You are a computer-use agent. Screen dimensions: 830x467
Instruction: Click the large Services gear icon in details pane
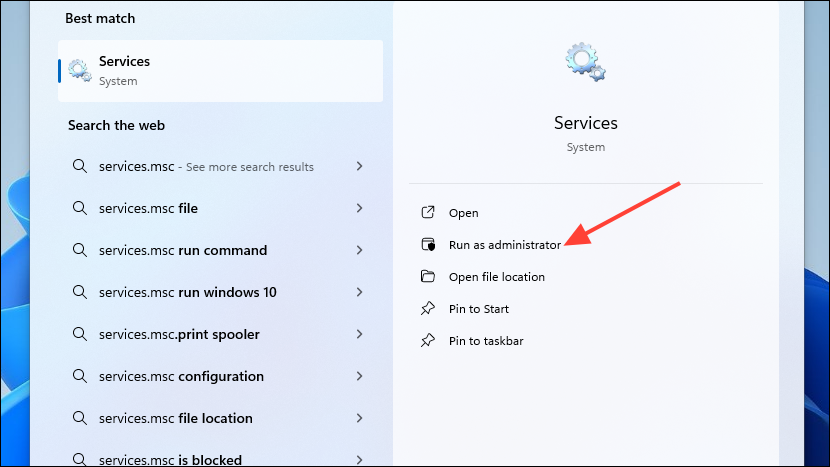point(585,62)
